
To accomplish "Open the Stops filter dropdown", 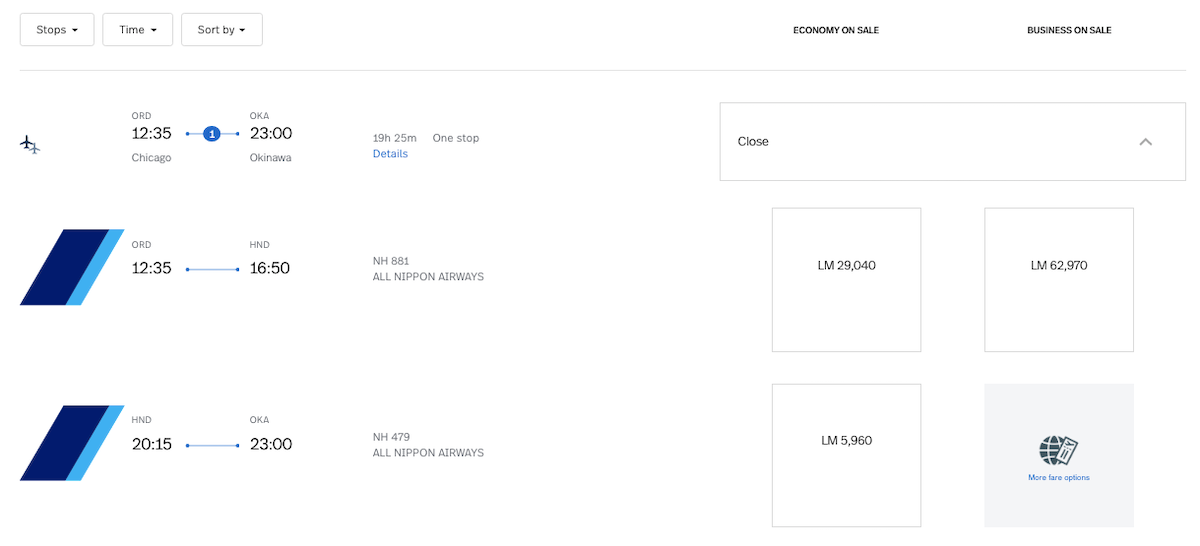I will coord(57,30).
